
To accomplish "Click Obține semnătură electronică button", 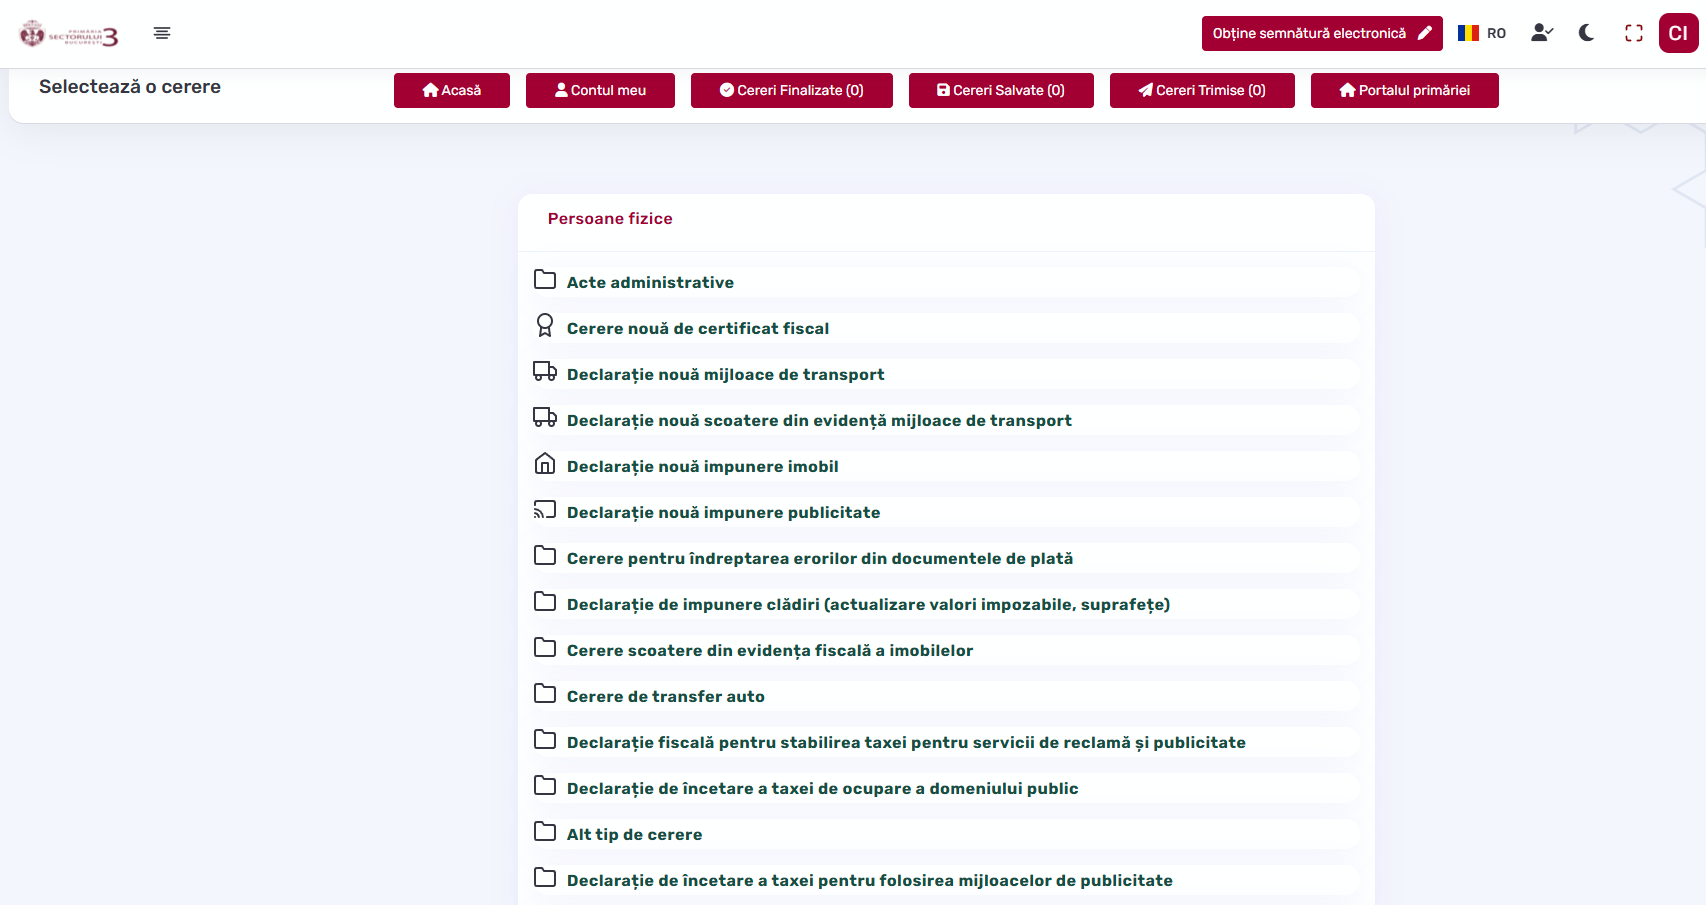I will [x=1321, y=33].
